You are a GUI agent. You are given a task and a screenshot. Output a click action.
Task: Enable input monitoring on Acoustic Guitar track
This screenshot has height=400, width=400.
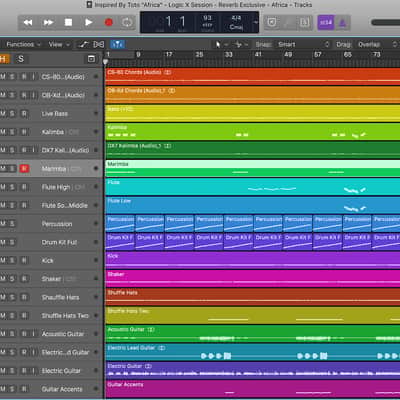click(33, 334)
